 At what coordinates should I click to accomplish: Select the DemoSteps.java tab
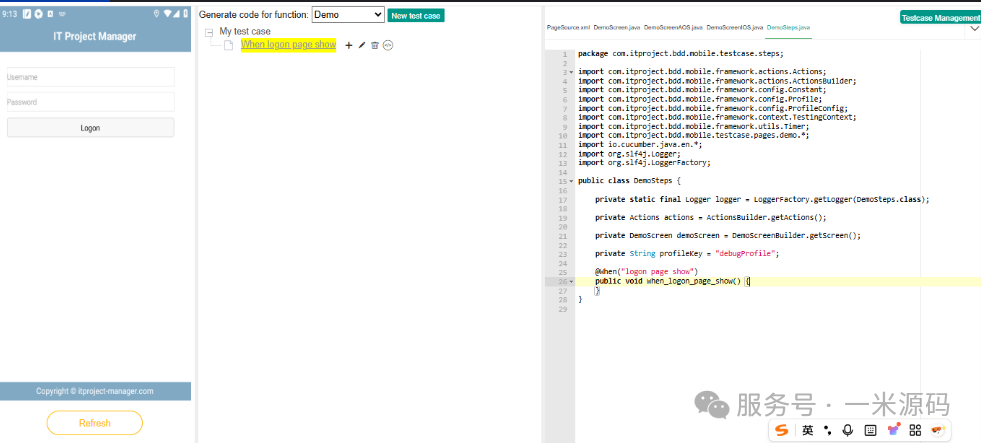click(x=788, y=28)
